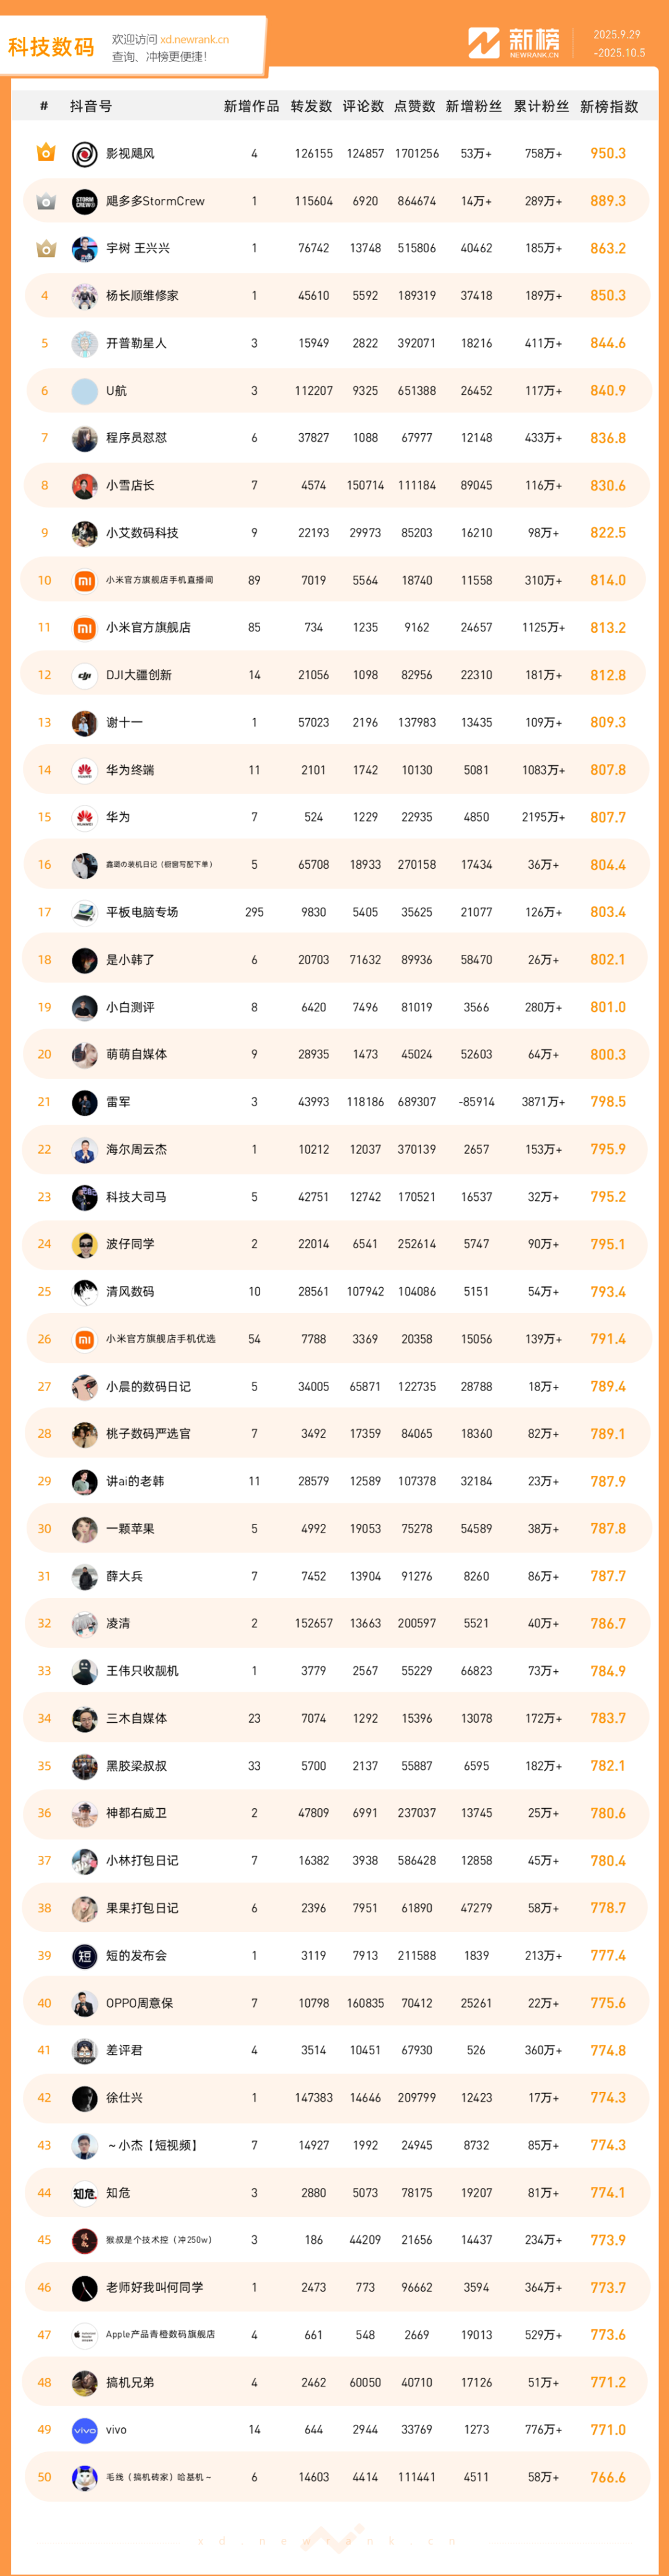Screen dimensions: 669x2576
Task: Click the StormCrew avatar for 飓多多StormCrew
Action: tap(85, 201)
